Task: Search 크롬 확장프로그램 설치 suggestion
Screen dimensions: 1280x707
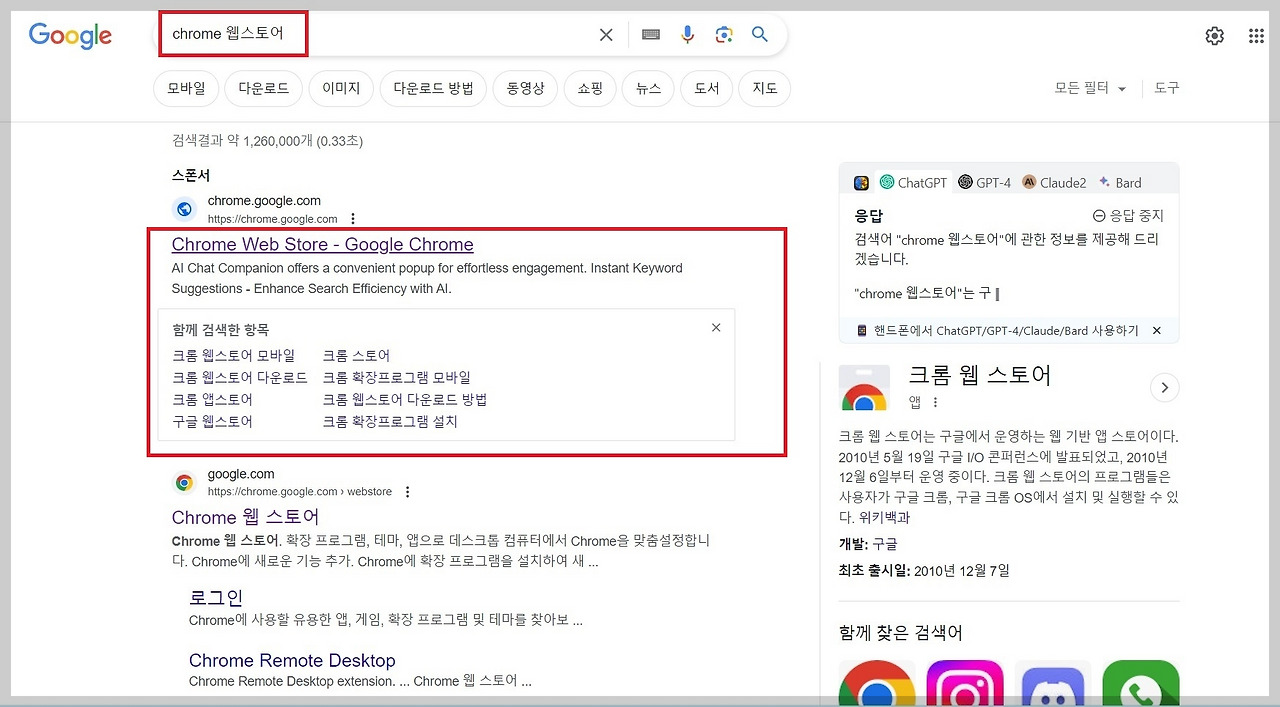Action: 390,421
